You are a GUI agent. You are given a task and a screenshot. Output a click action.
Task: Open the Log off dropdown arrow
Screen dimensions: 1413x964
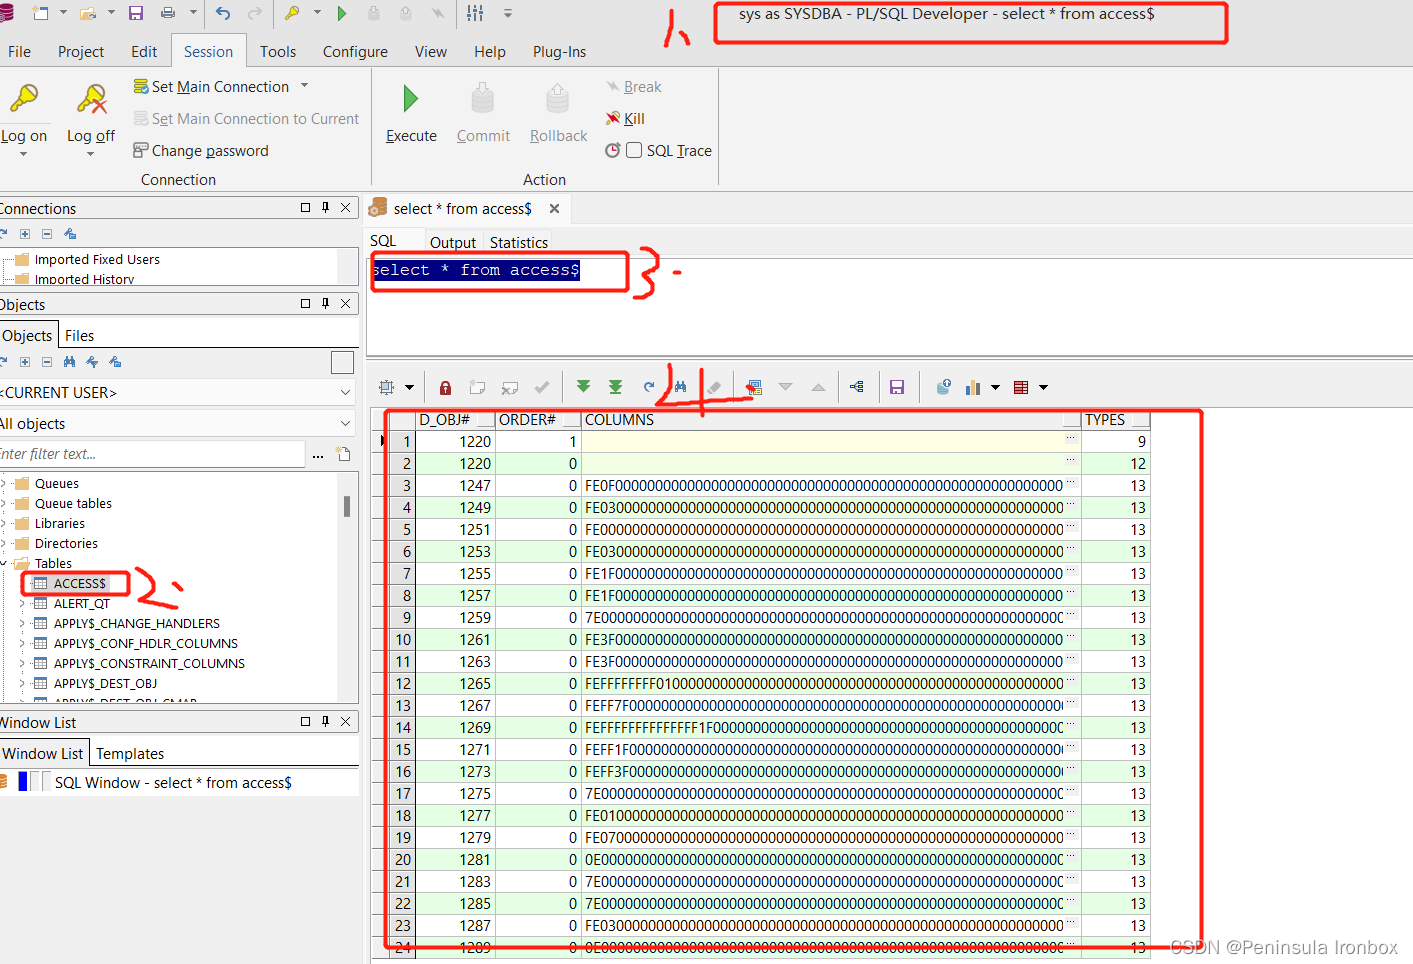(x=91, y=153)
